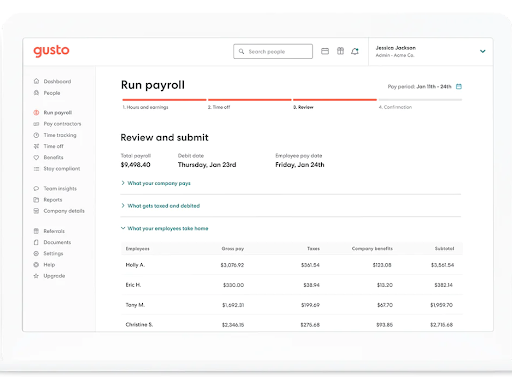The width and height of the screenshot is (512, 383).
Task: Select step 3 Review
Action: [x=303, y=107]
